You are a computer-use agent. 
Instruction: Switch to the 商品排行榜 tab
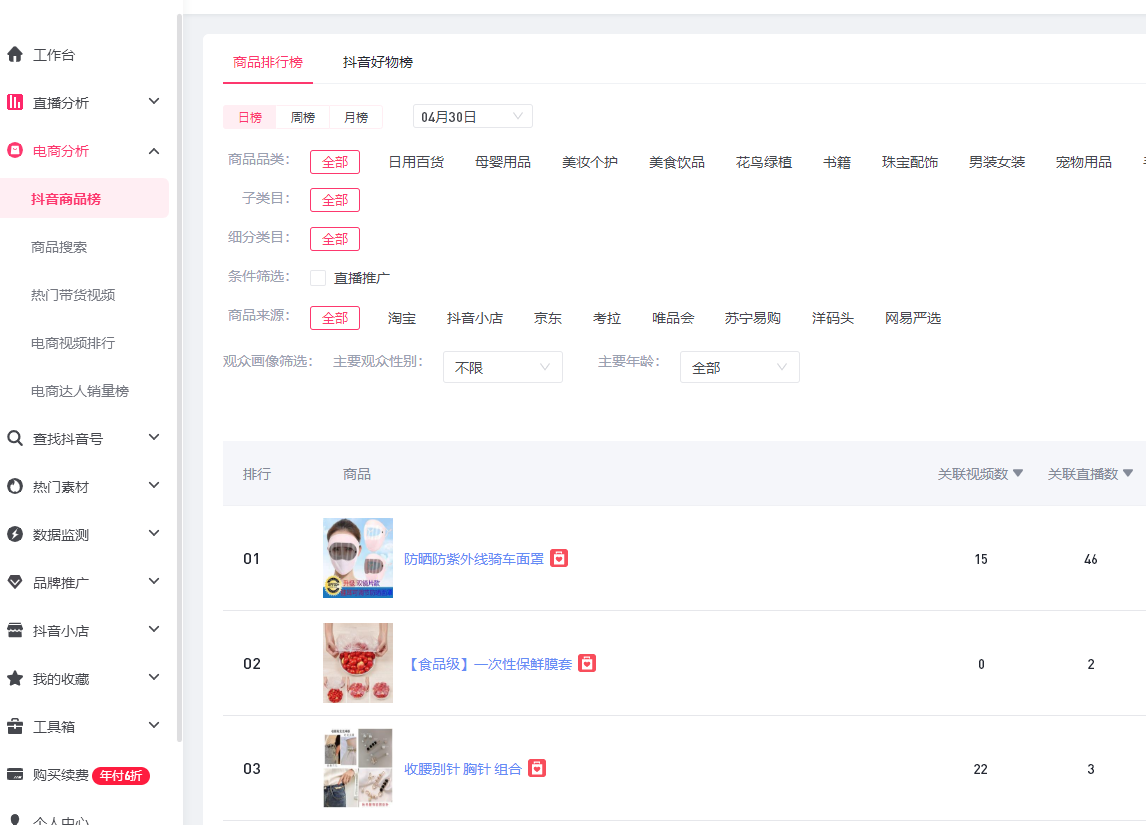pos(267,62)
